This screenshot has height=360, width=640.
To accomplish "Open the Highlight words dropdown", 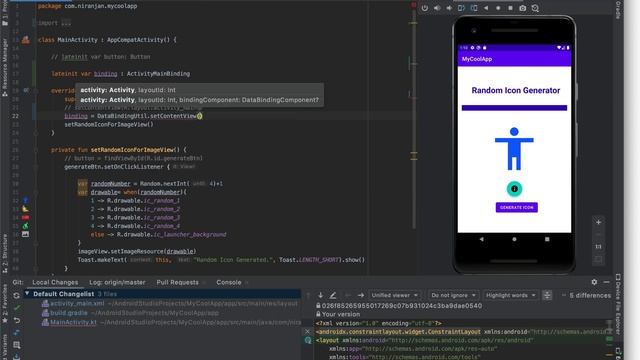I will click(510, 295).
